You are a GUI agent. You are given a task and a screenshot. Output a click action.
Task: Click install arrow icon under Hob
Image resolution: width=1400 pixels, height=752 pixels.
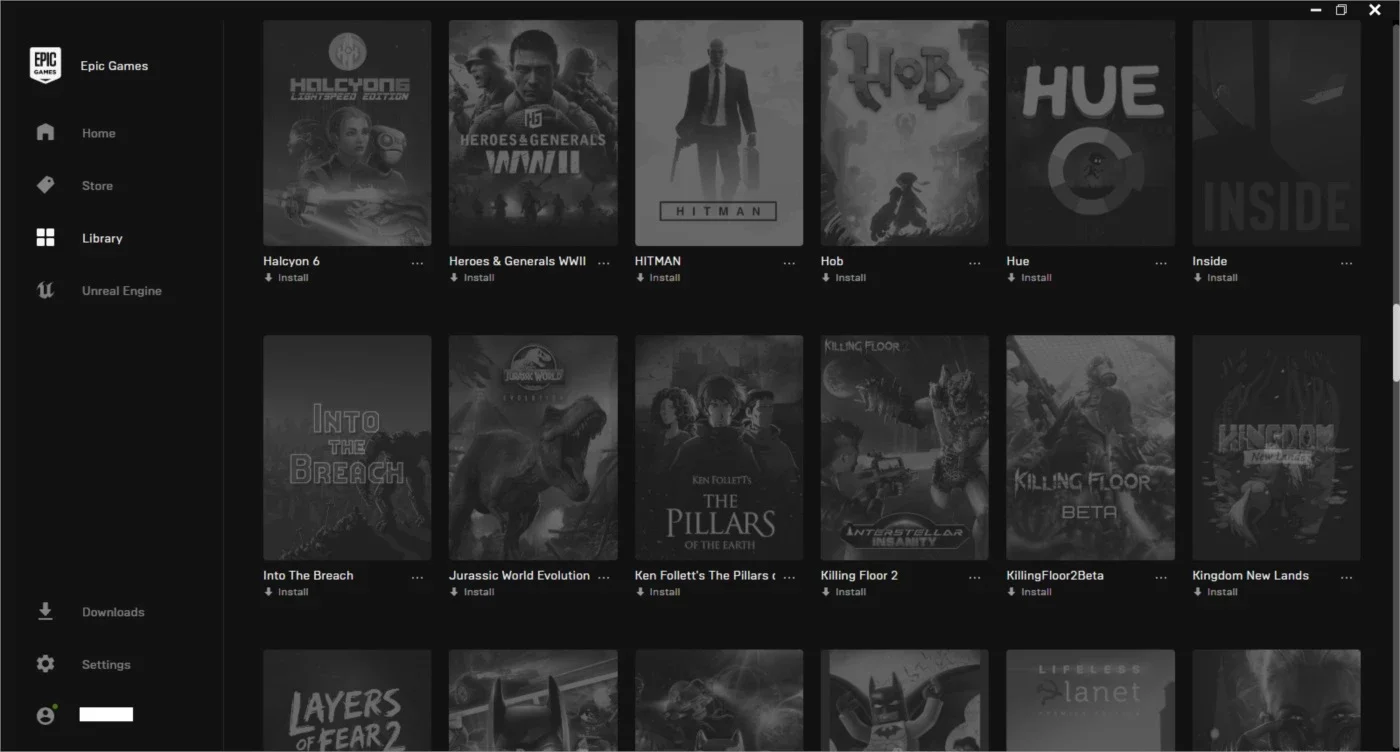click(826, 278)
